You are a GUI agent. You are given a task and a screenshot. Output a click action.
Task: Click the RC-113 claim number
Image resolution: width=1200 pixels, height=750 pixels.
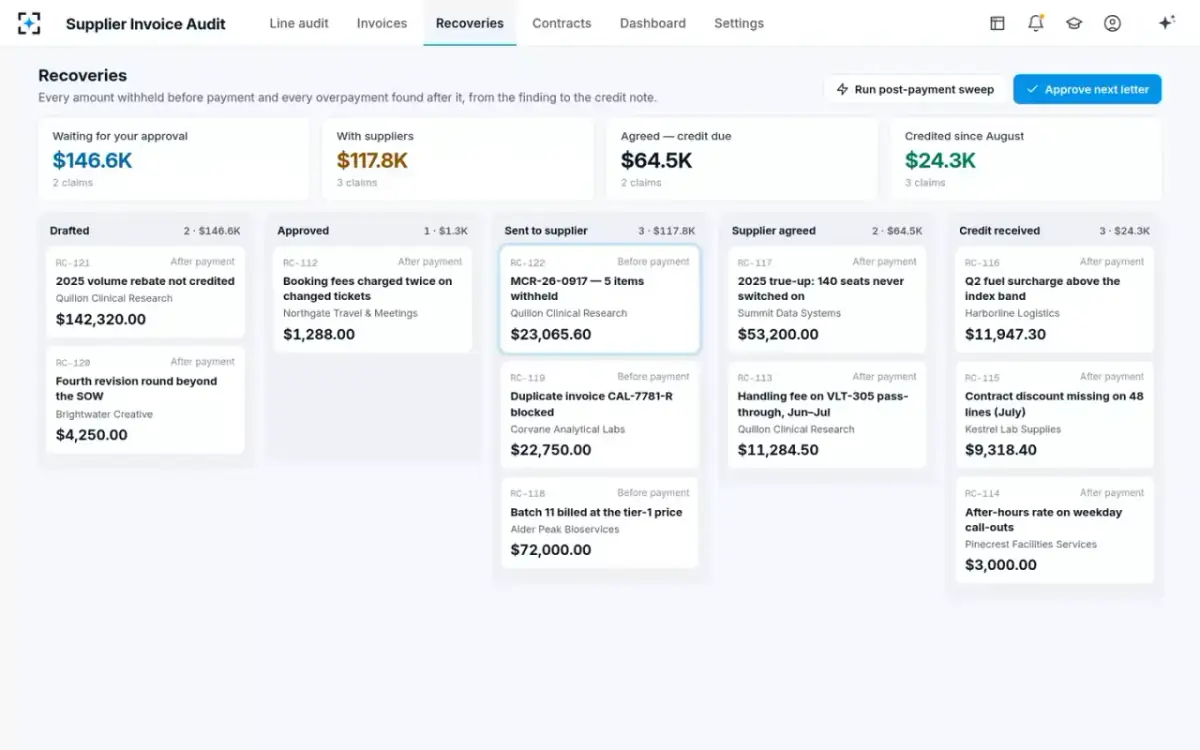tap(755, 378)
